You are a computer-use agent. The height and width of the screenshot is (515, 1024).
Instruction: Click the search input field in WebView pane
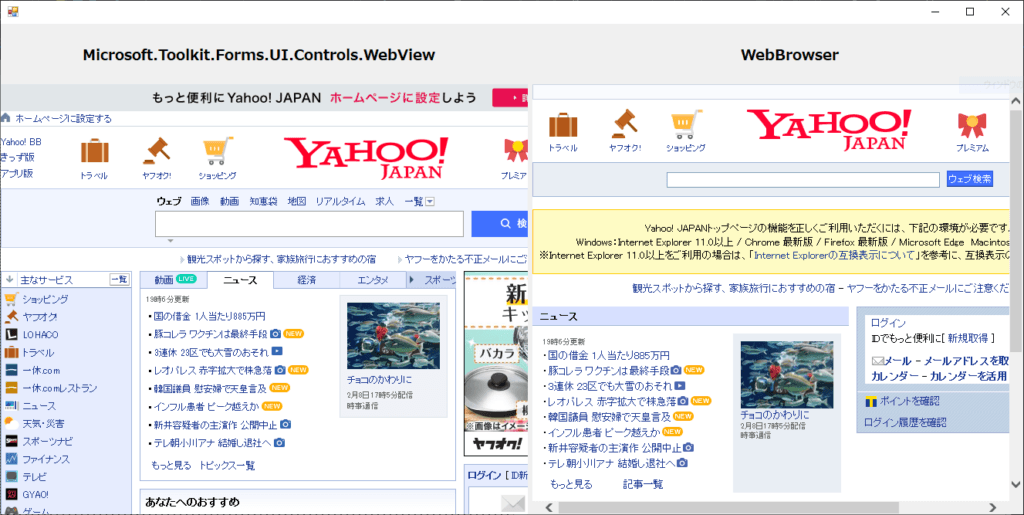point(309,223)
